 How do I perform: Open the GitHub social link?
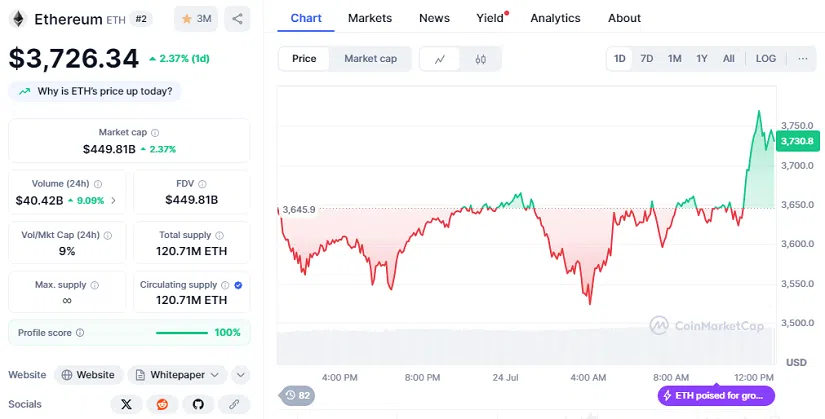click(x=198, y=404)
